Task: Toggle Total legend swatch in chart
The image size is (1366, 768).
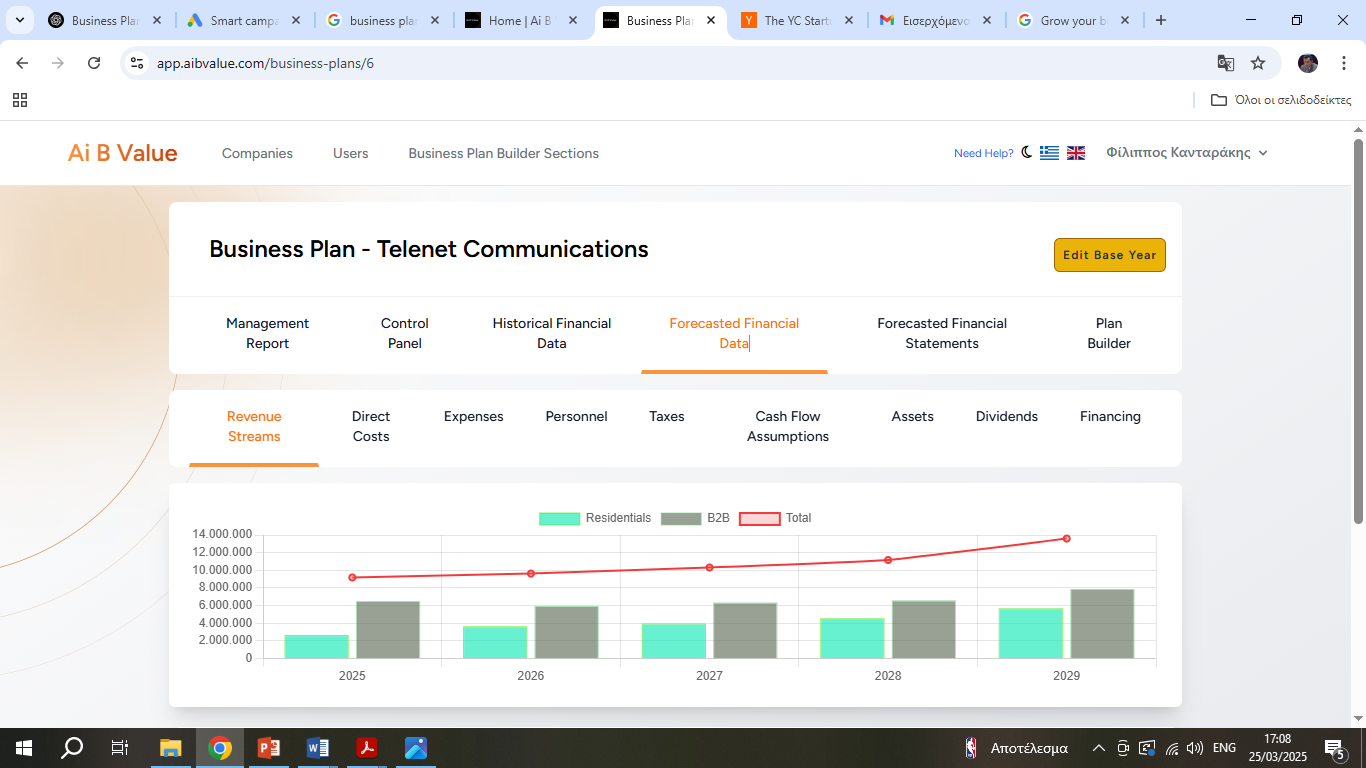Action: [x=759, y=518]
